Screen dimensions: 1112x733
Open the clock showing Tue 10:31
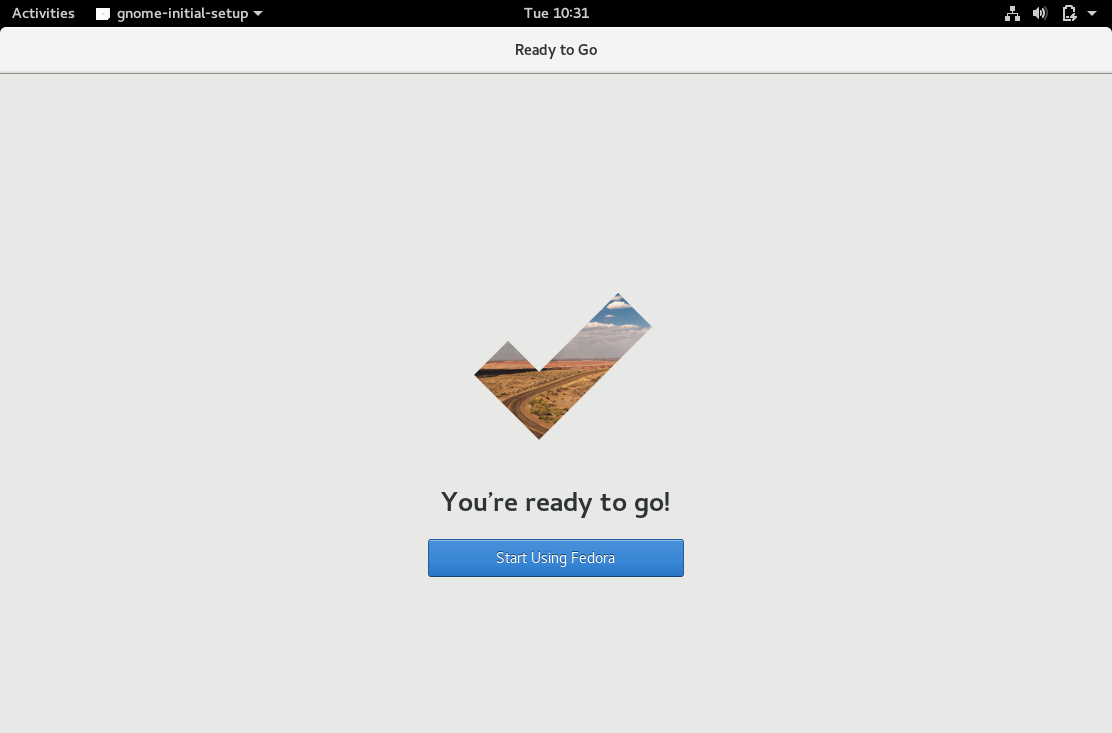556,13
